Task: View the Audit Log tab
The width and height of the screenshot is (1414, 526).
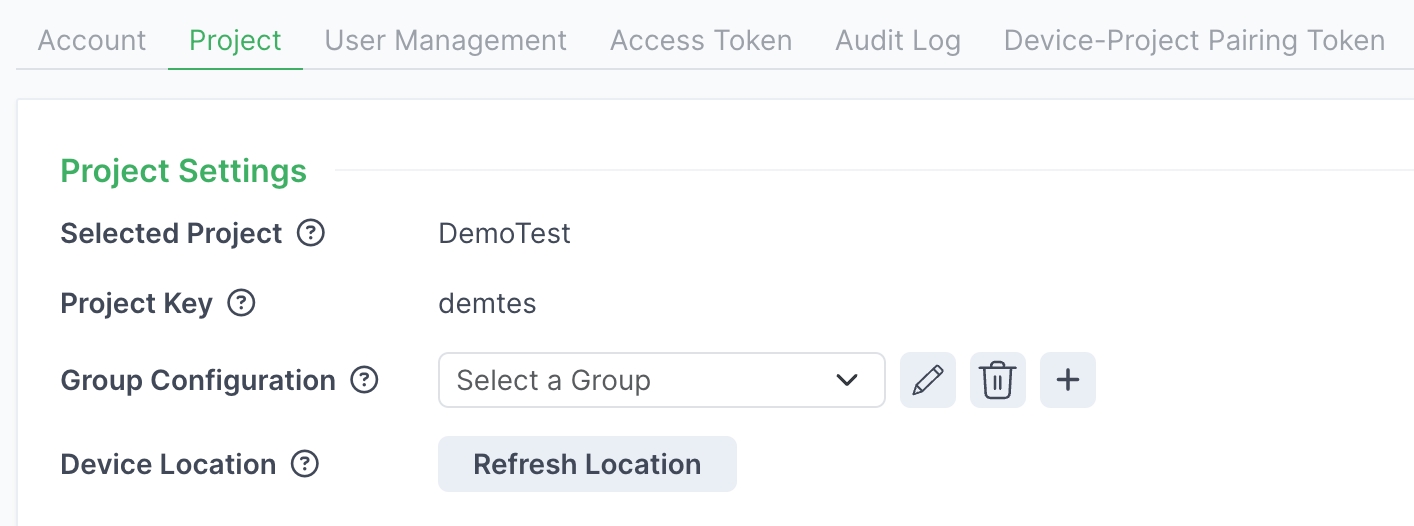Action: pos(898,41)
